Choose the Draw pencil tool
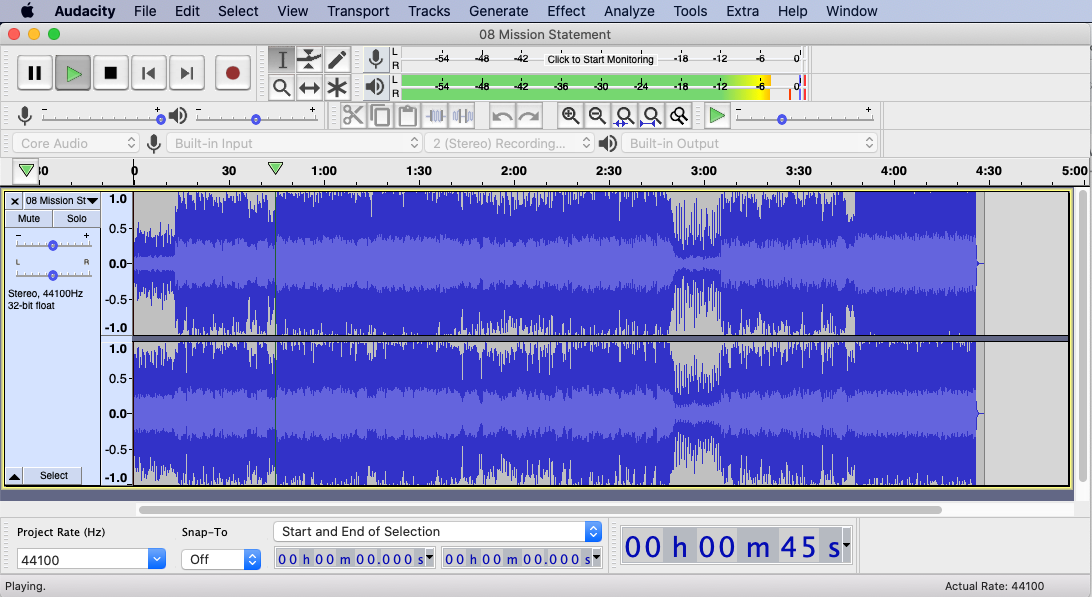1092x597 pixels. tap(337, 59)
